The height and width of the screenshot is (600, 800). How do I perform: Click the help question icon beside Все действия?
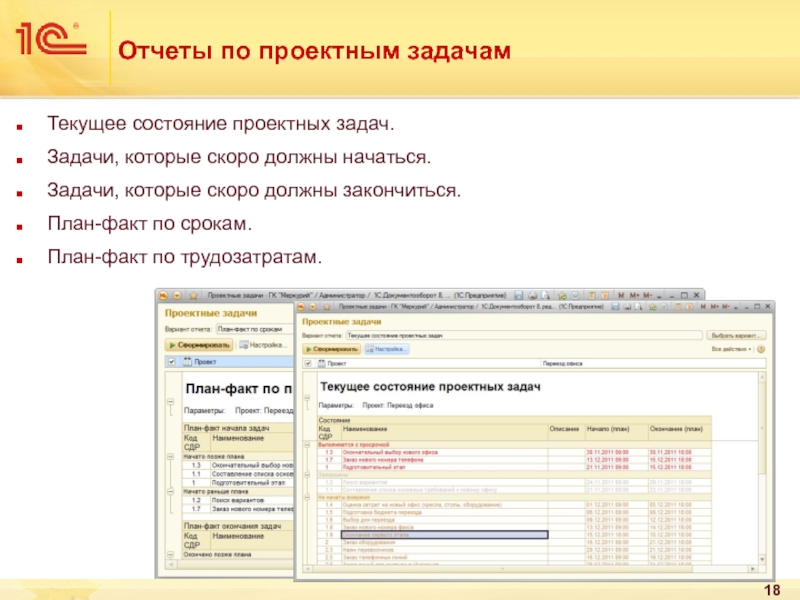tap(761, 349)
